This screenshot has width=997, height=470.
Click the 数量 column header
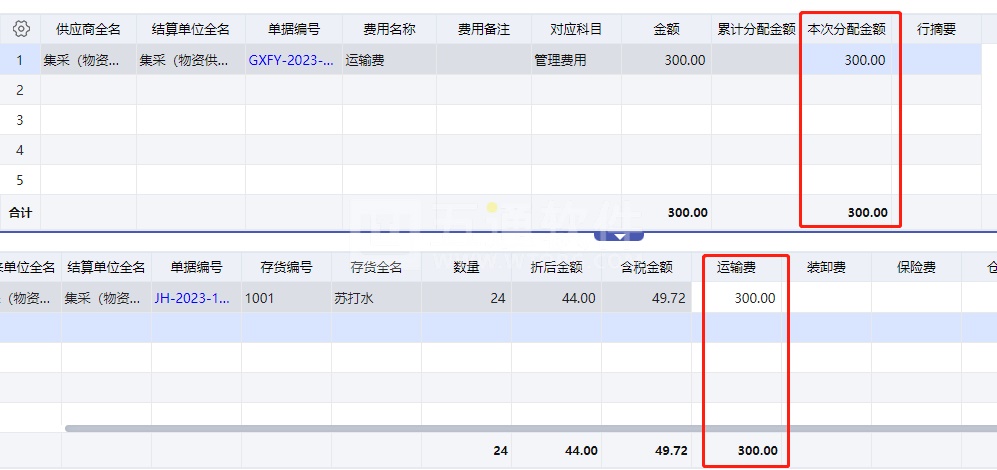pyautogui.click(x=466, y=267)
